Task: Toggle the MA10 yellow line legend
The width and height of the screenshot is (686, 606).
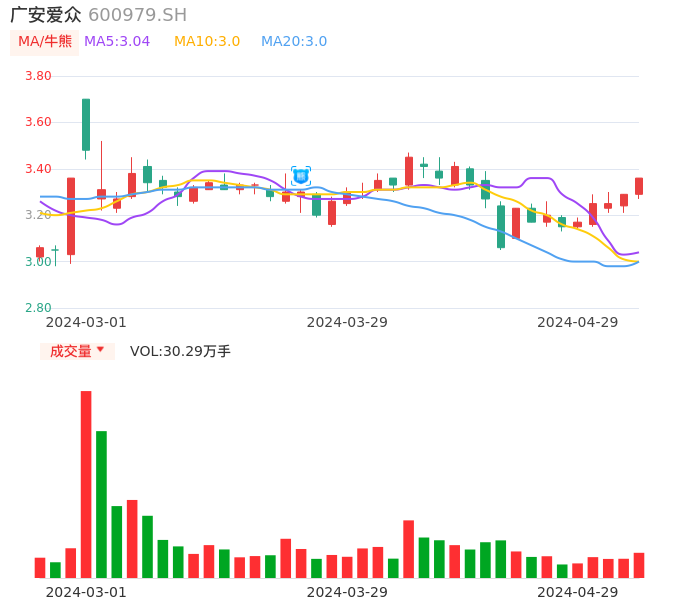Action: [x=207, y=42]
